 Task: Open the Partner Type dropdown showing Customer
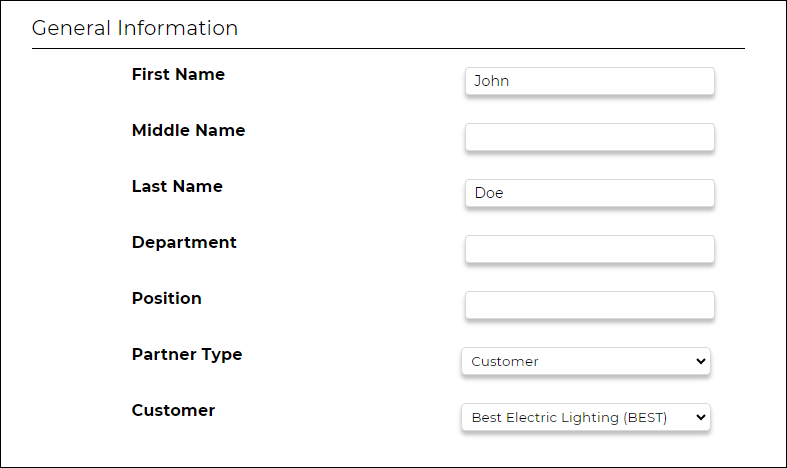(586, 361)
